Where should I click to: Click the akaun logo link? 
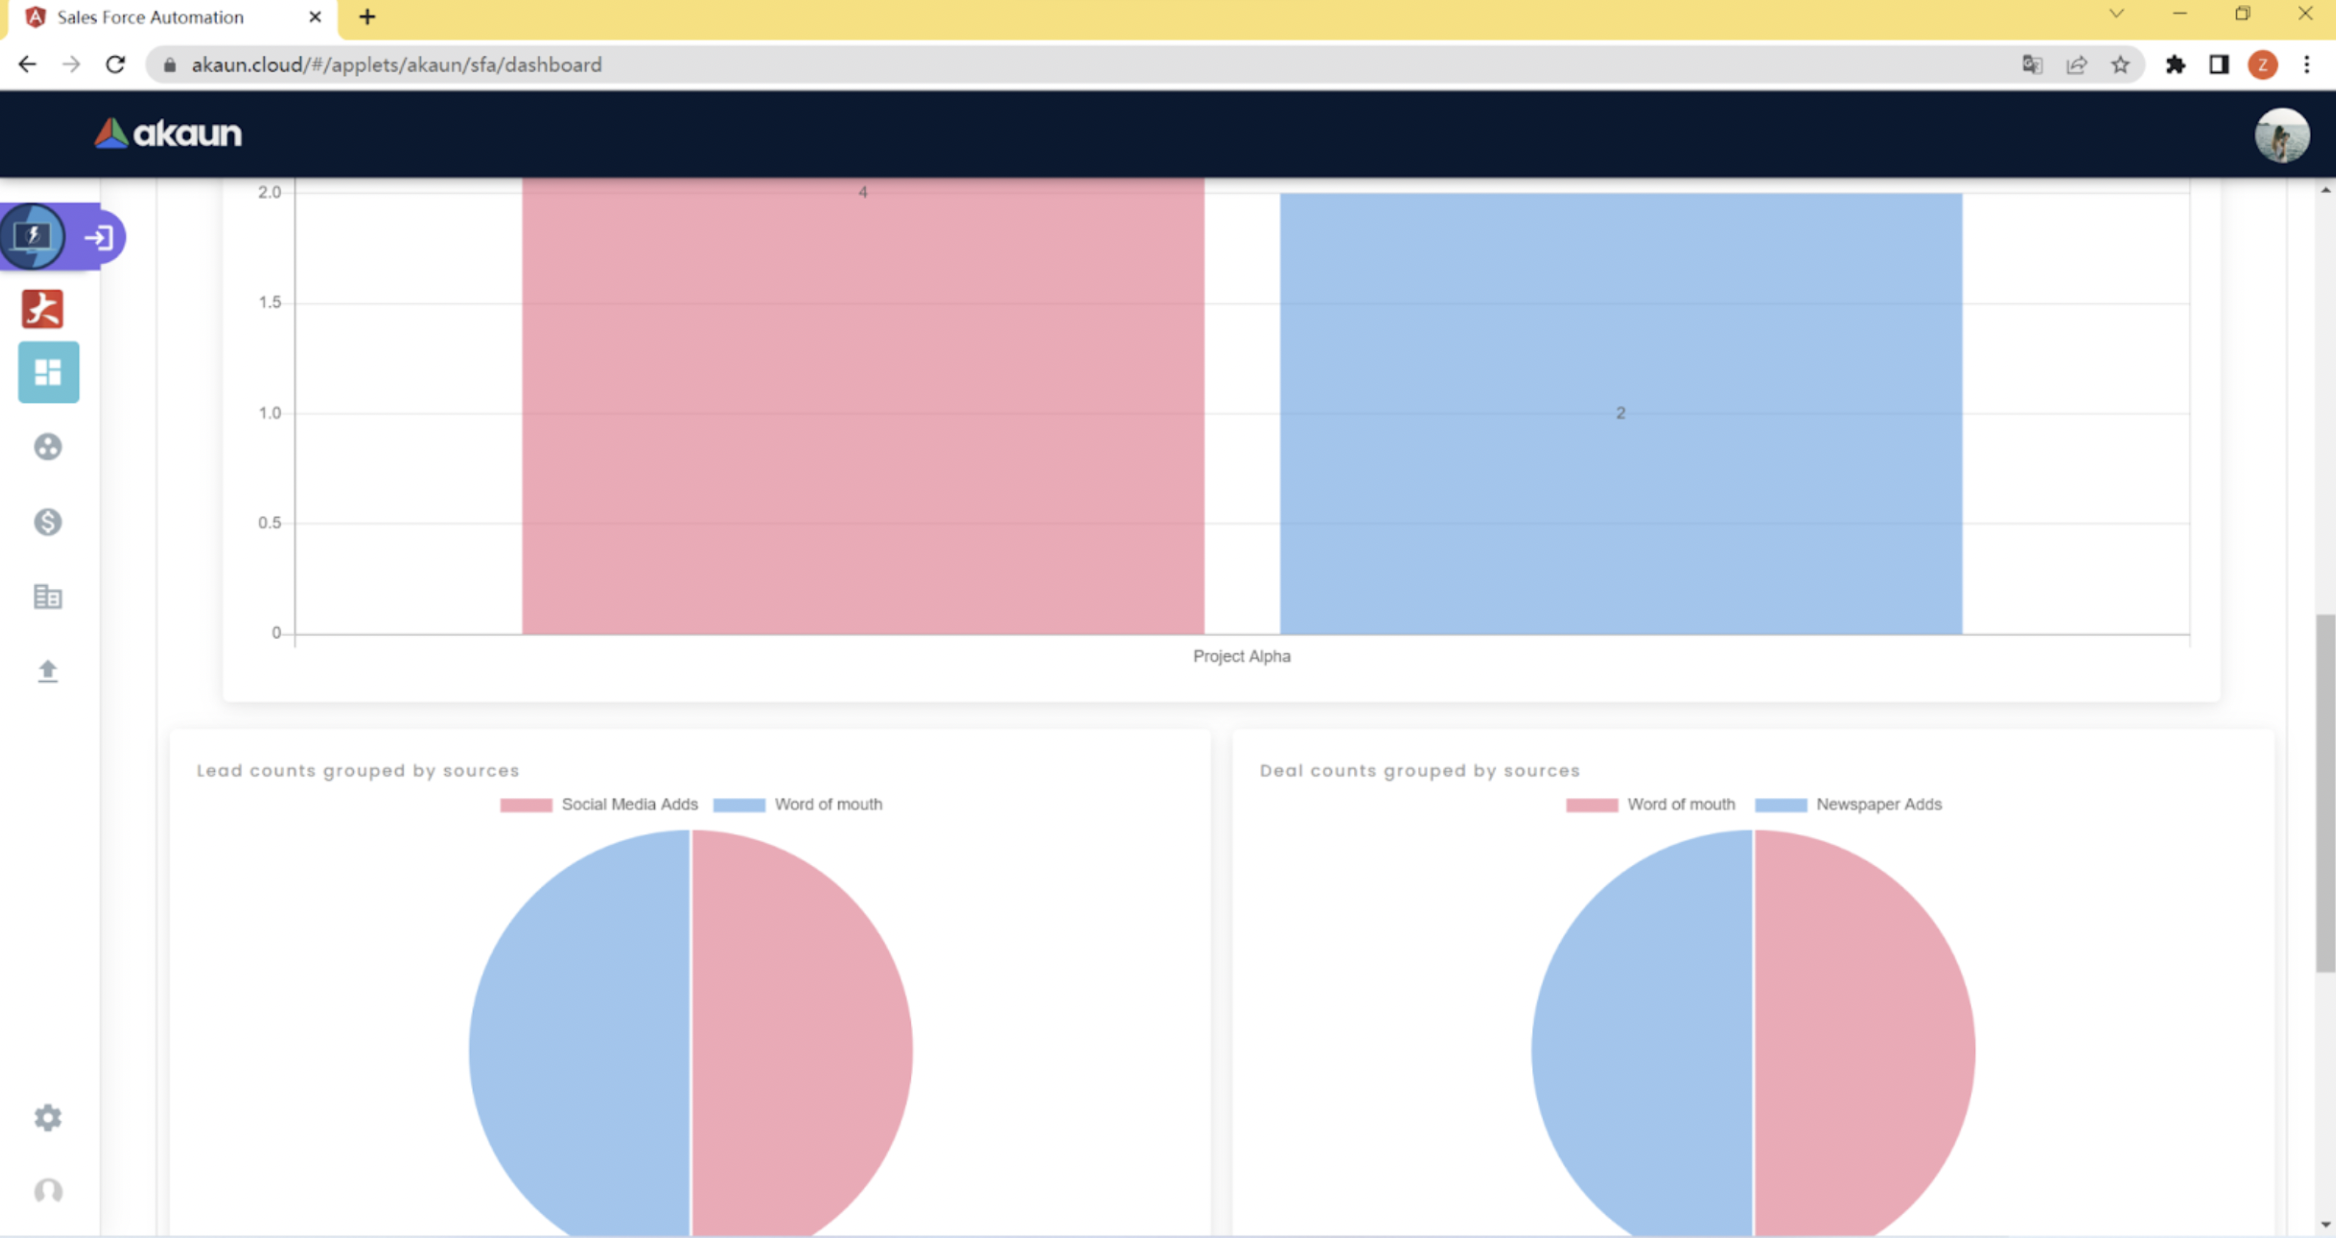pos(168,133)
